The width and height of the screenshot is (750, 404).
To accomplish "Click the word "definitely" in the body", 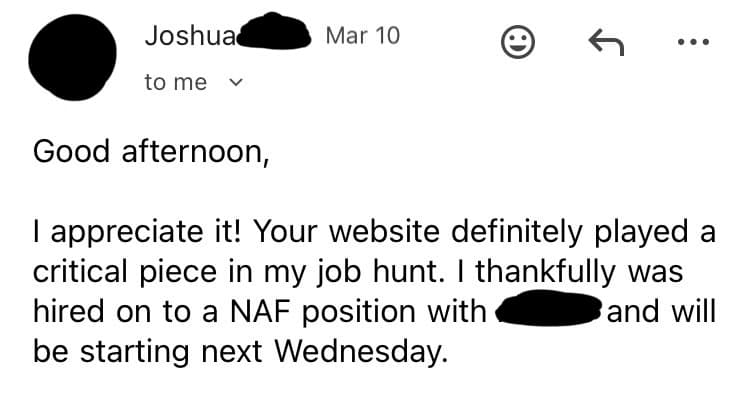I will (504, 232).
